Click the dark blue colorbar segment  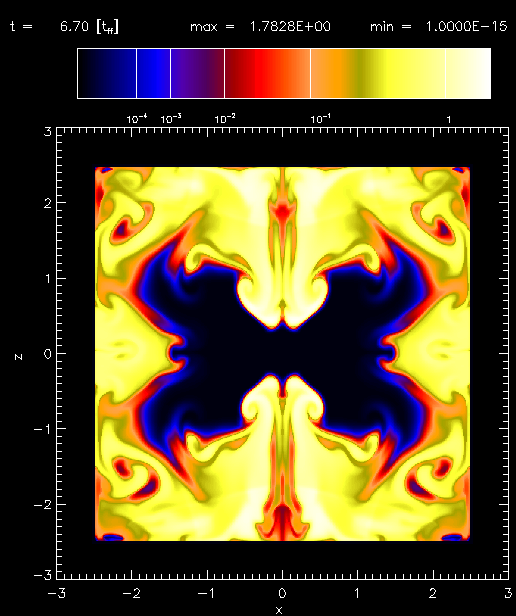click(x=107, y=73)
